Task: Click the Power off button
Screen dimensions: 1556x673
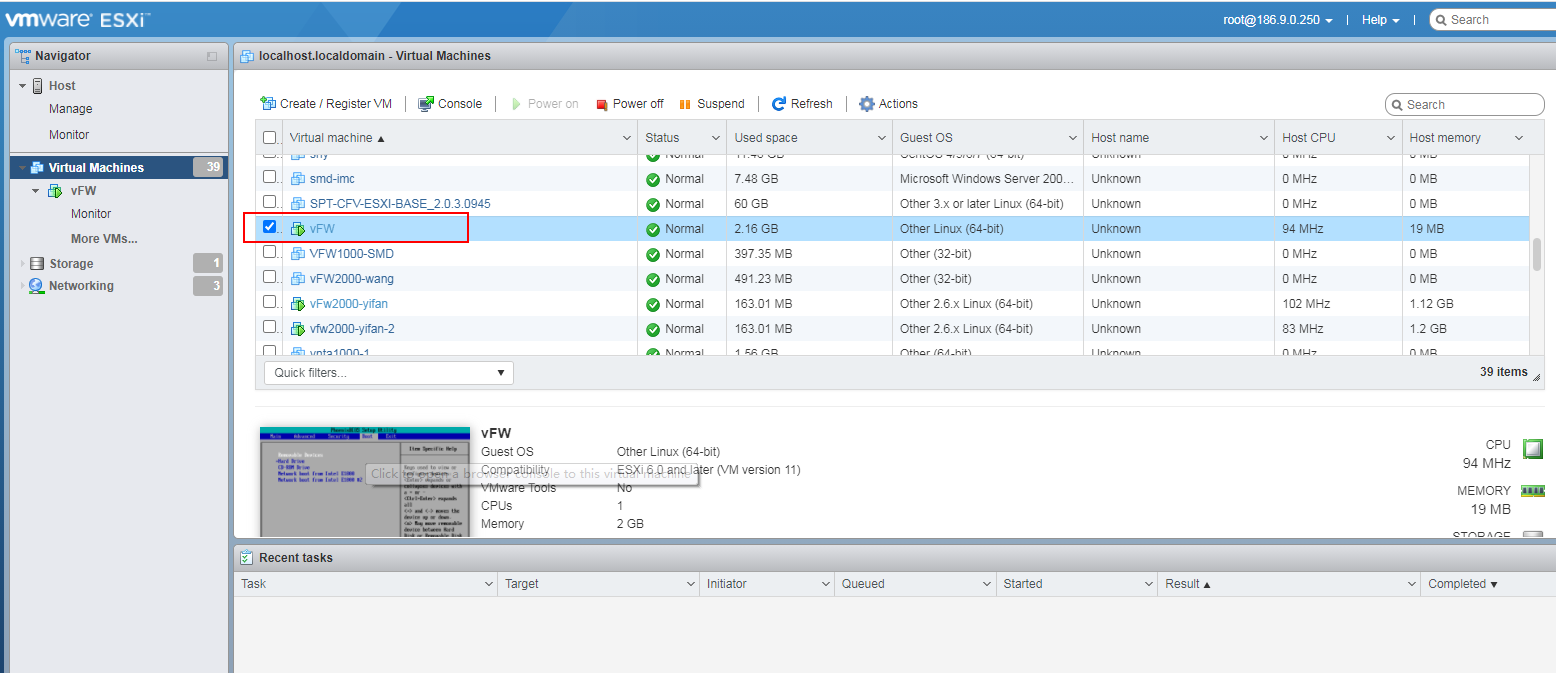Action: point(630,103)
